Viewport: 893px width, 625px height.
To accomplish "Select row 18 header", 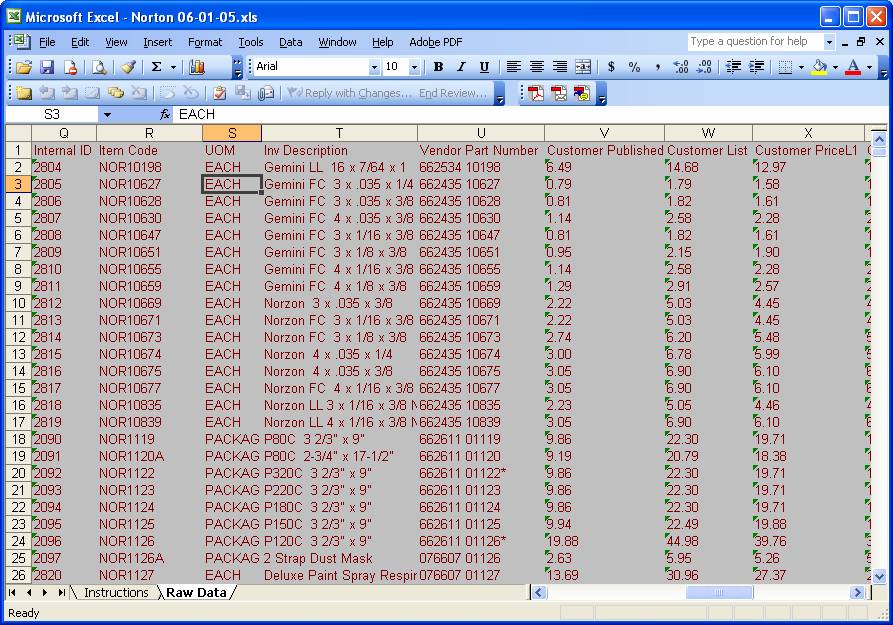I will (x=19, y=439).
